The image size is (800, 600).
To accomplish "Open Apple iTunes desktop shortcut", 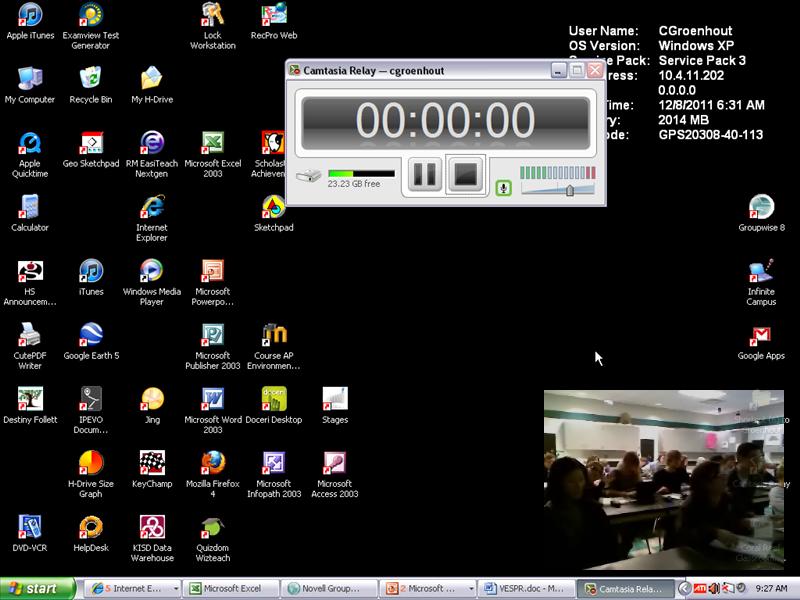I will (30, 21).
